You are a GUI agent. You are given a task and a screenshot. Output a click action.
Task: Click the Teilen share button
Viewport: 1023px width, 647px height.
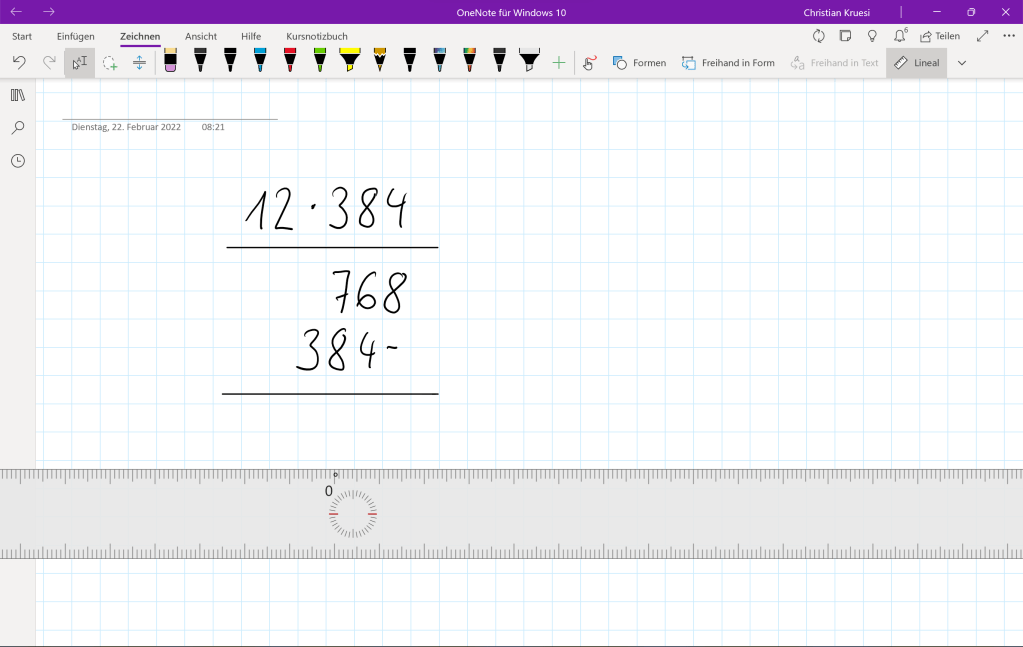940,36
